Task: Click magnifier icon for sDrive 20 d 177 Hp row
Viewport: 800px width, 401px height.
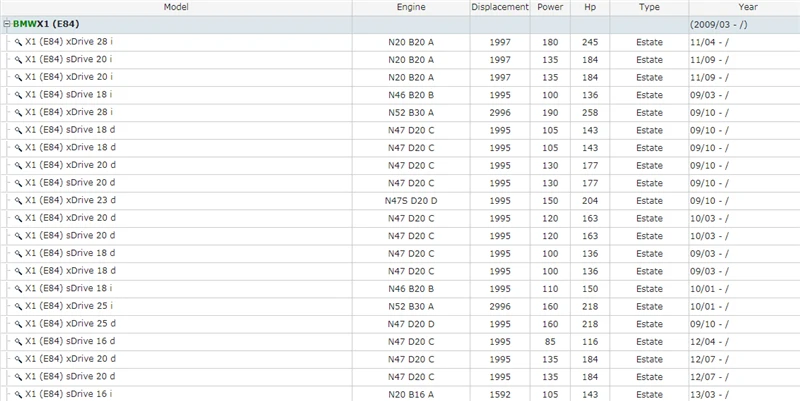Action: coord(18,184)
